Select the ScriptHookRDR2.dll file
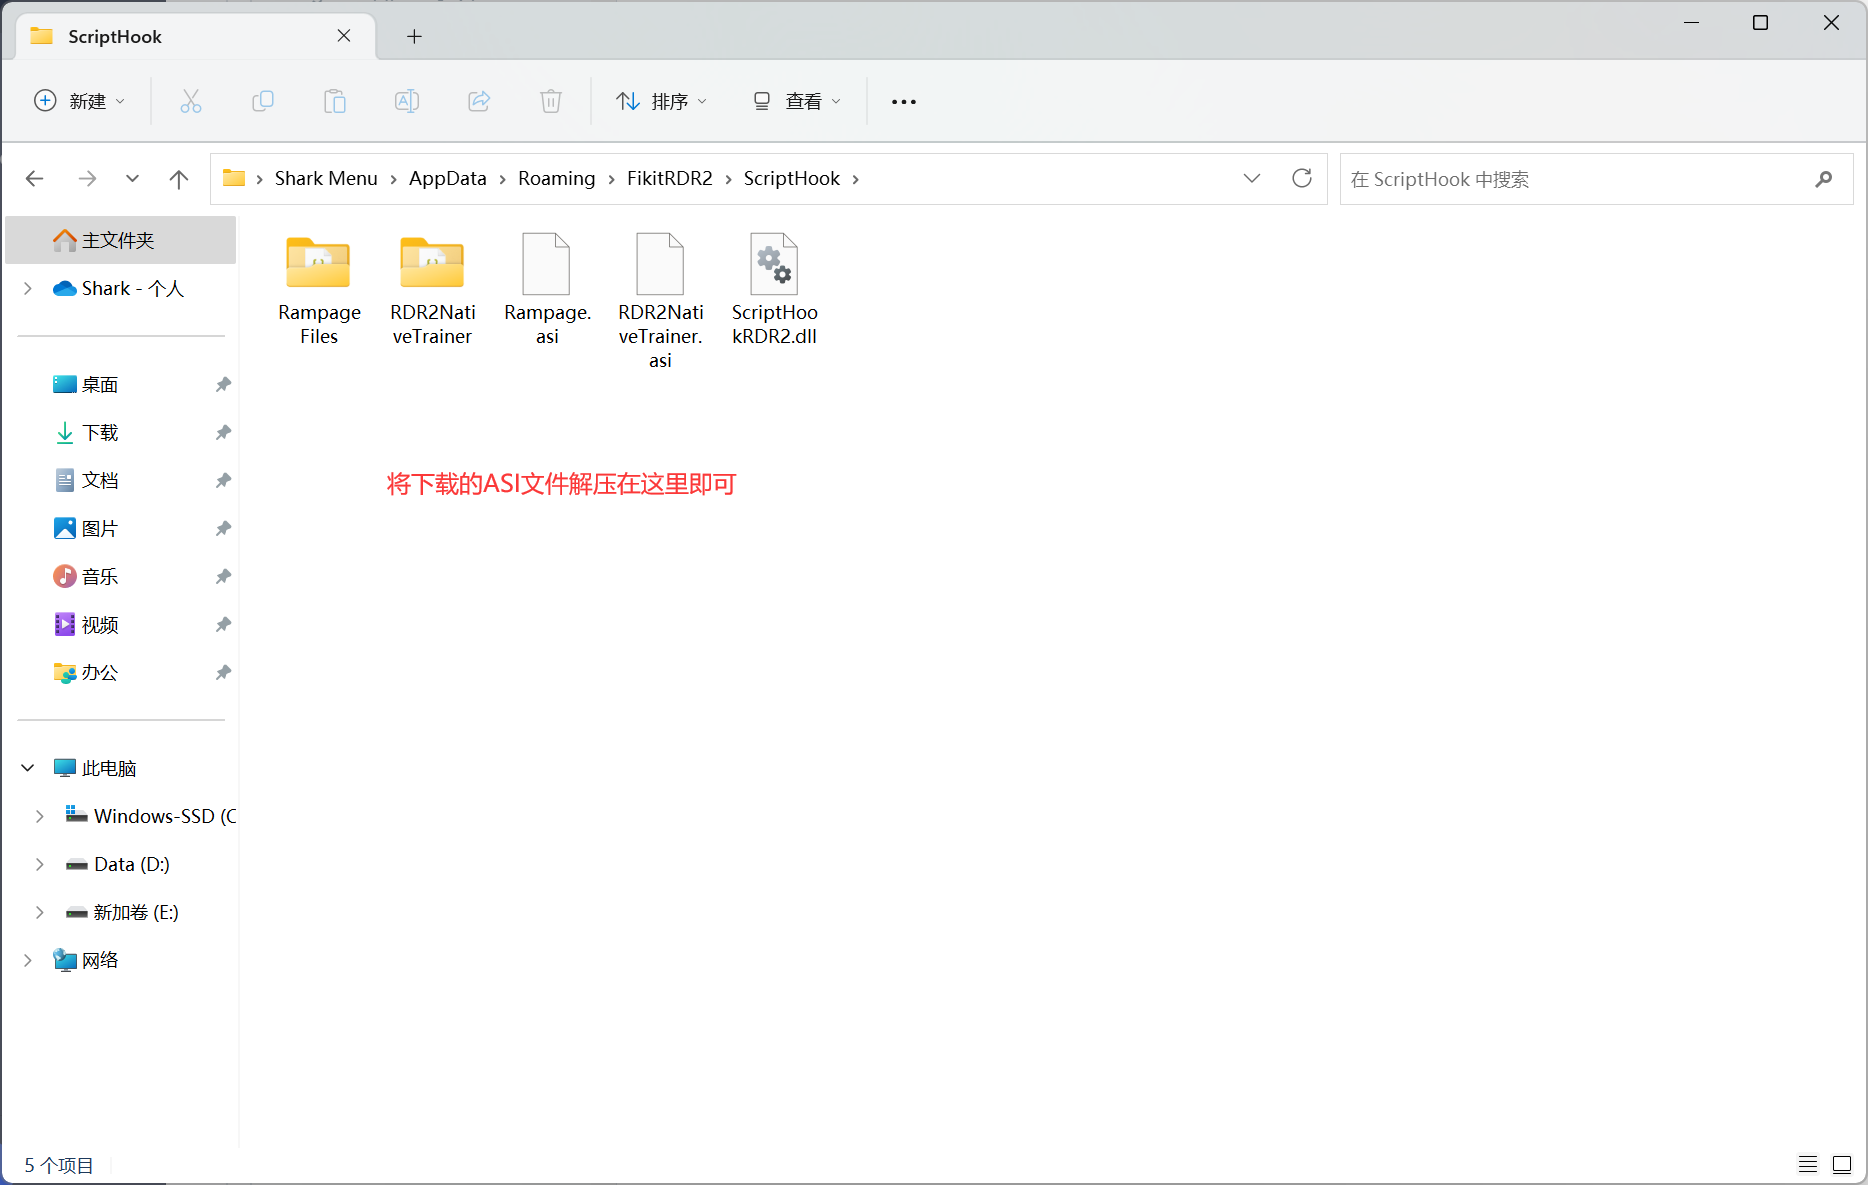Viewport: 1868px width, 1185px height. tap(774, 290)
